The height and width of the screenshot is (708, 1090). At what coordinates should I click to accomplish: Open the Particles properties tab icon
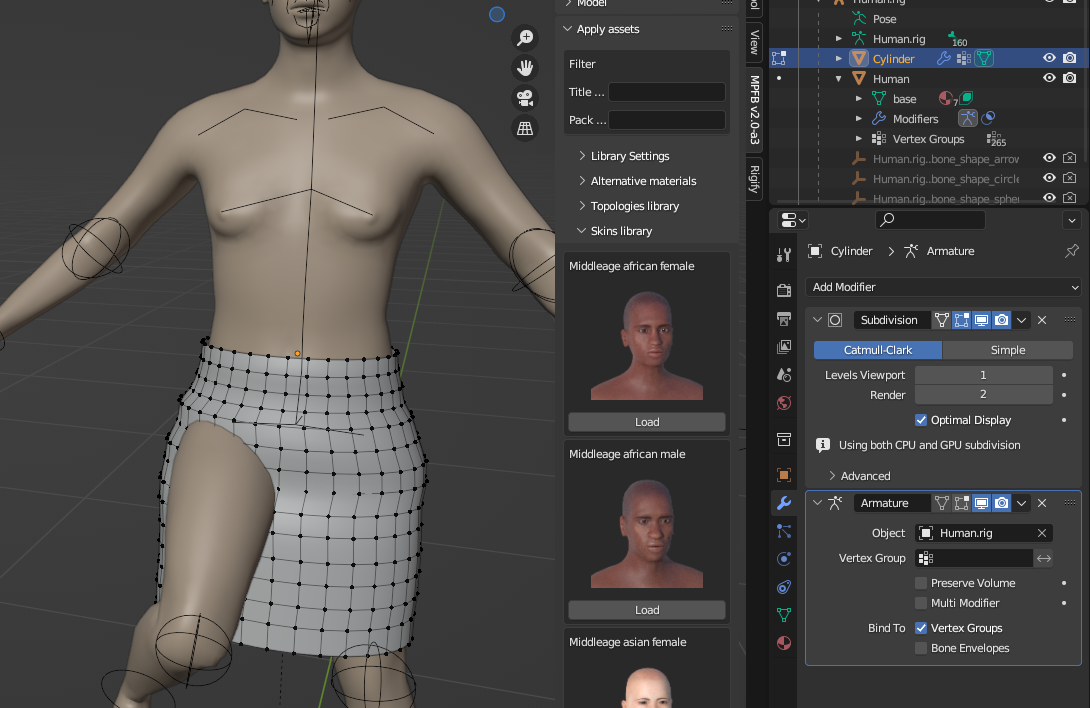pyautogui.click(x=784, y=531)
